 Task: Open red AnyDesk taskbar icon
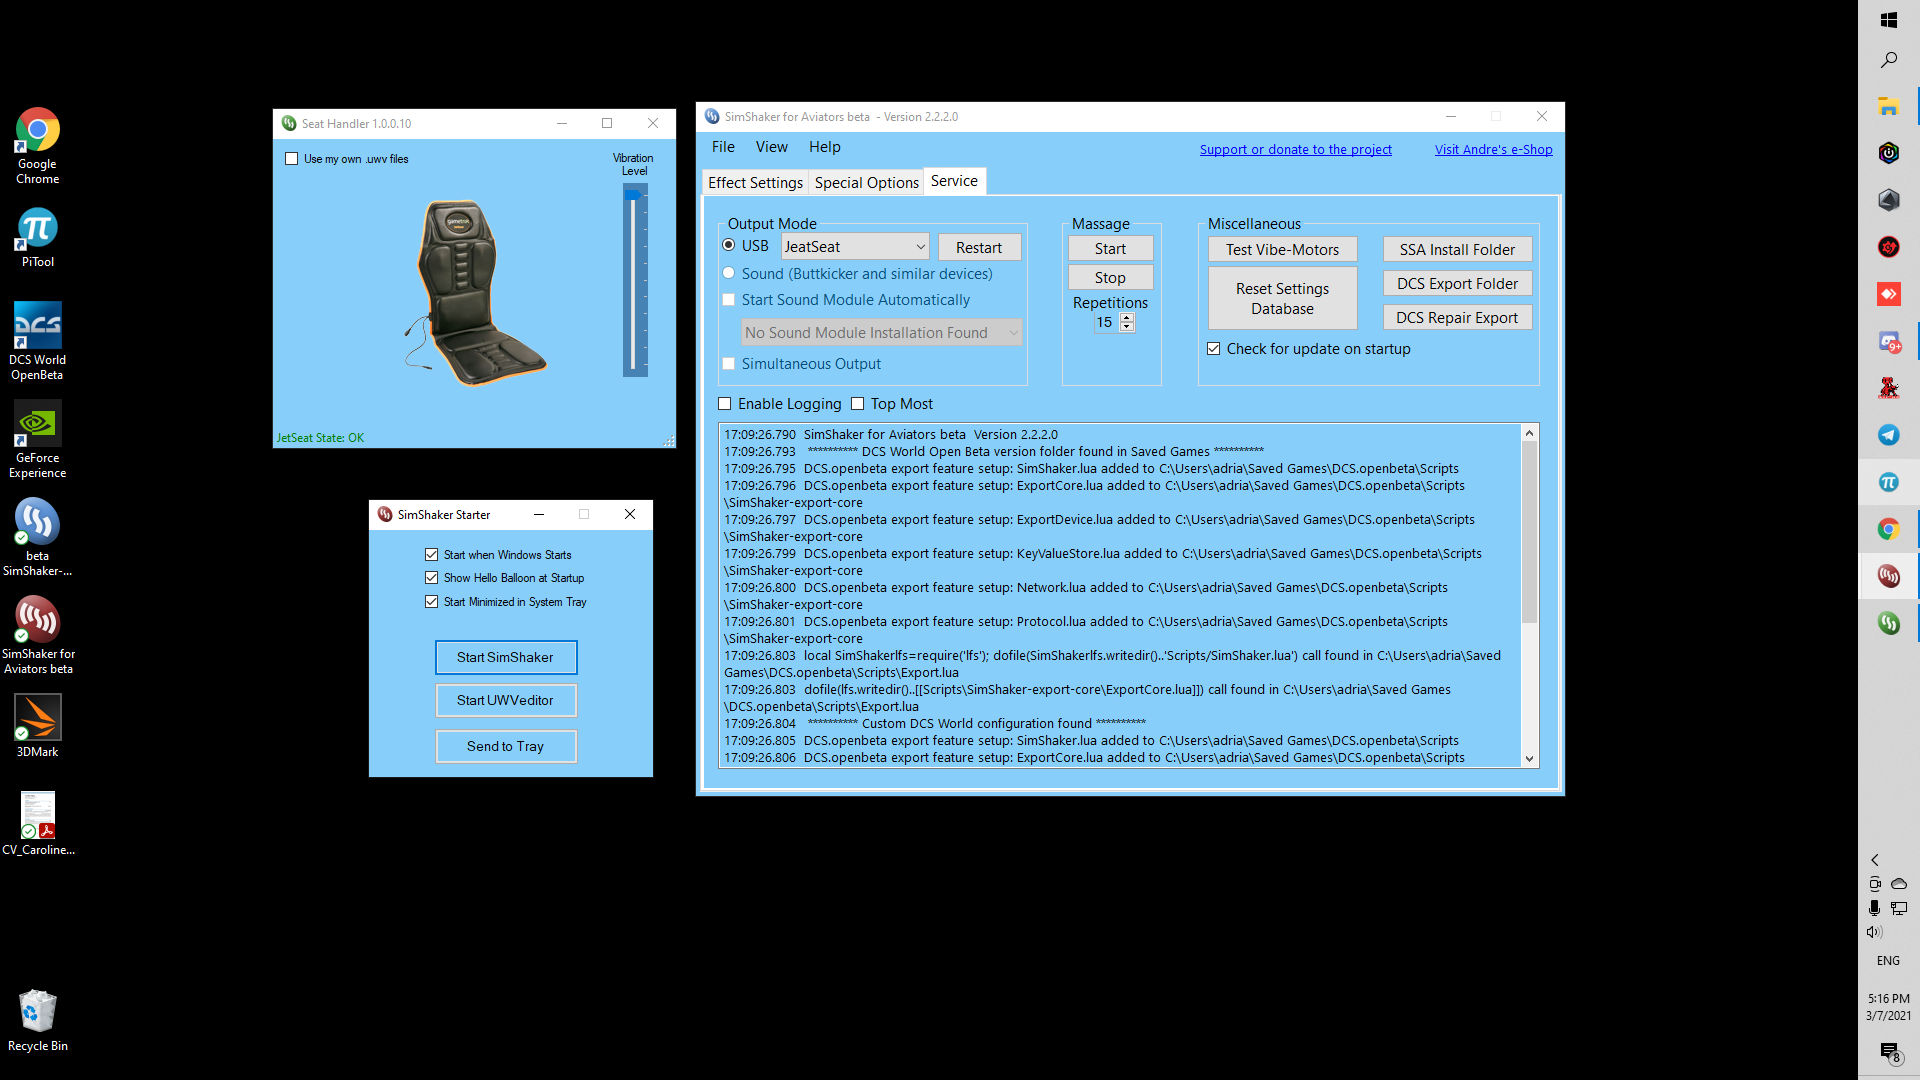tap(1888, 294)
